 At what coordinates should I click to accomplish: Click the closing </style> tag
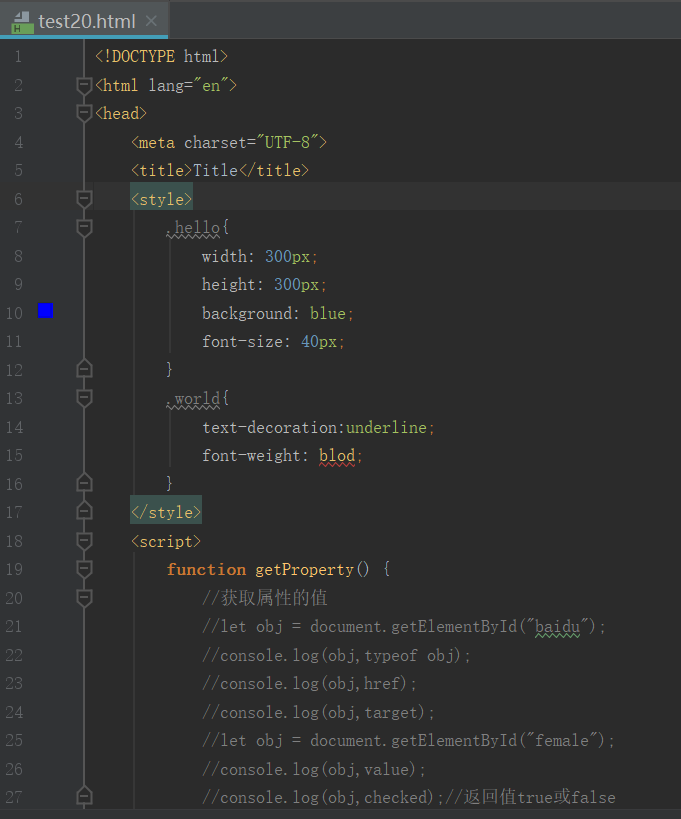pyautogui.click(x=166, y=512)
